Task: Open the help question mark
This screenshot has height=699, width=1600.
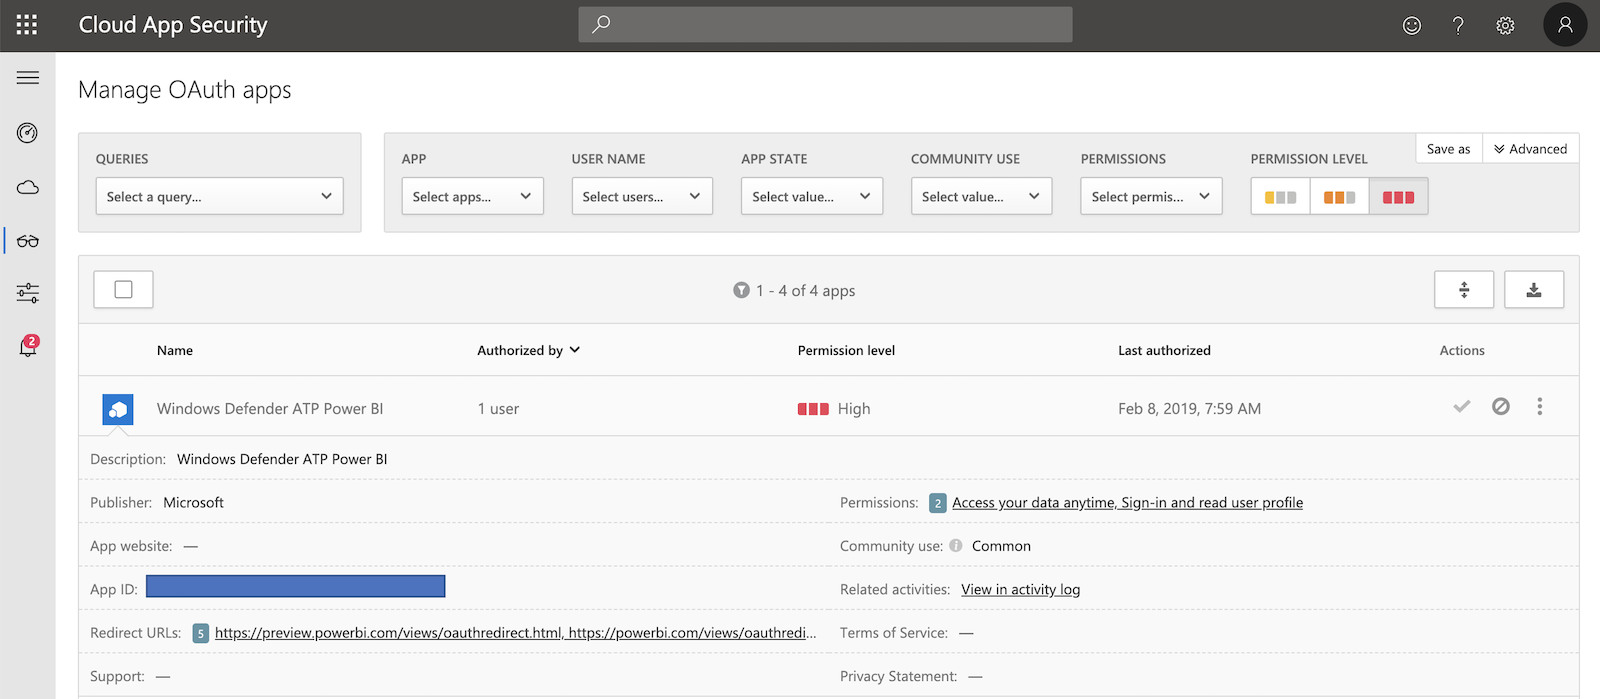Action: click(1458, 26)
